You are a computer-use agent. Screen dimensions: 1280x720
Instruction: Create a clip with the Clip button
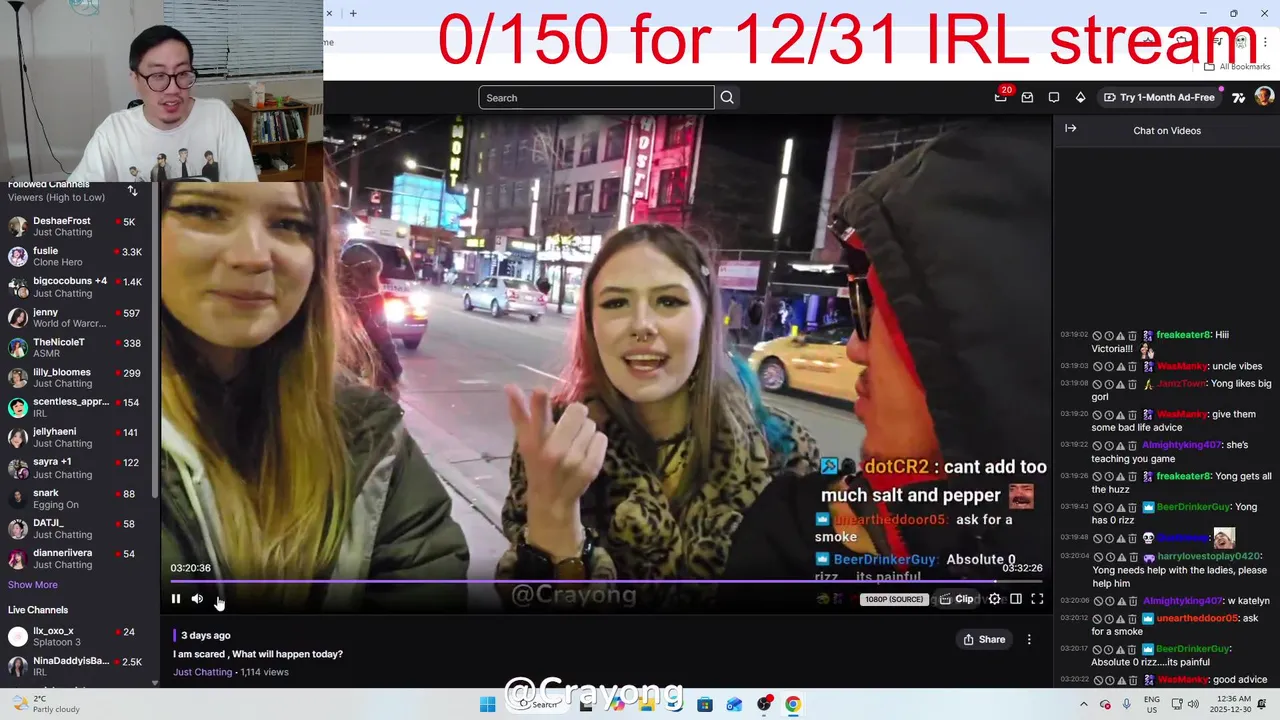(956, 599)
